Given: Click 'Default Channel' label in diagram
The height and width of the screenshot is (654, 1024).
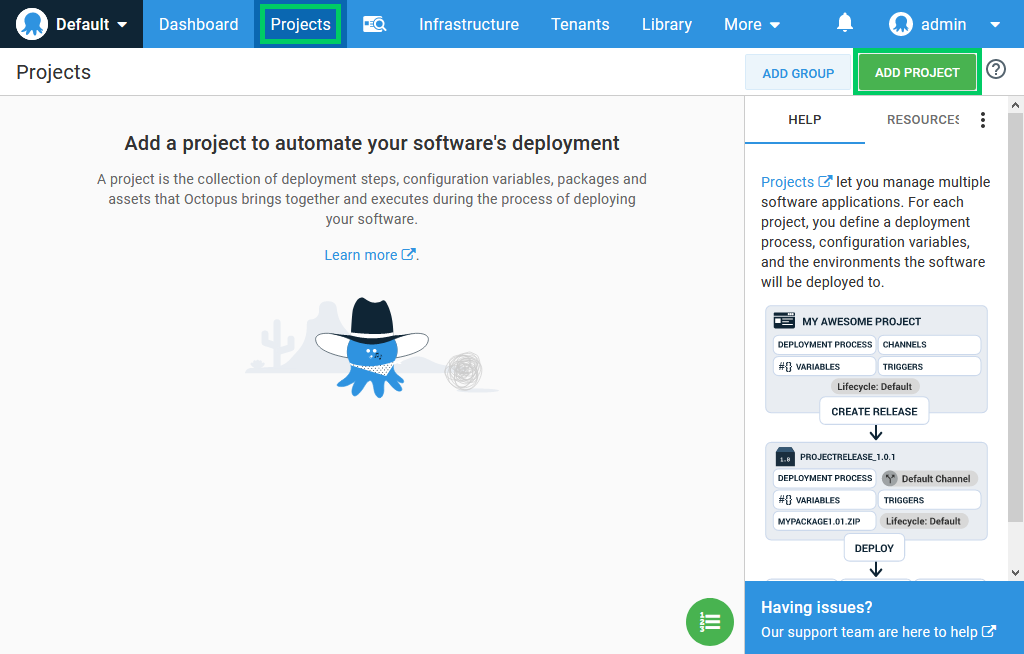Looking at the screenshot, I should coord(929,478).
